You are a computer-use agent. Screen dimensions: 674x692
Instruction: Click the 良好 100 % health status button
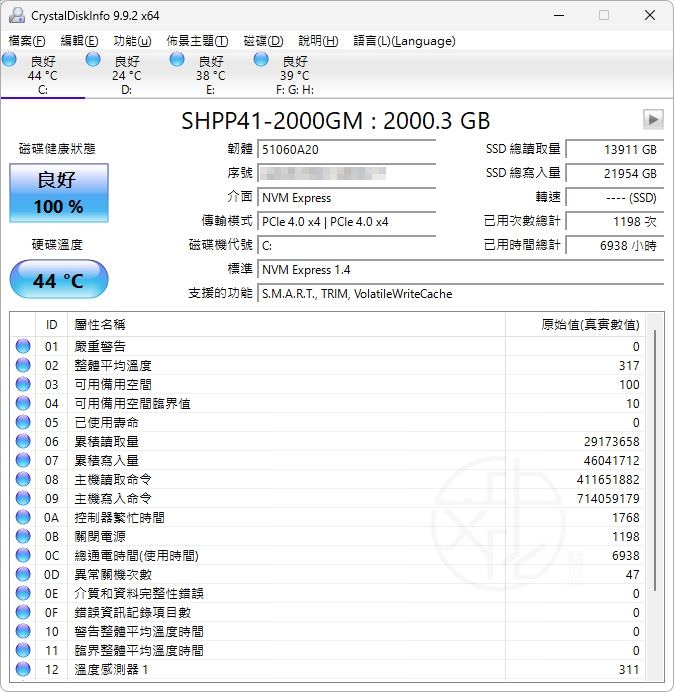pyautogui.click(x=59, y=193)
